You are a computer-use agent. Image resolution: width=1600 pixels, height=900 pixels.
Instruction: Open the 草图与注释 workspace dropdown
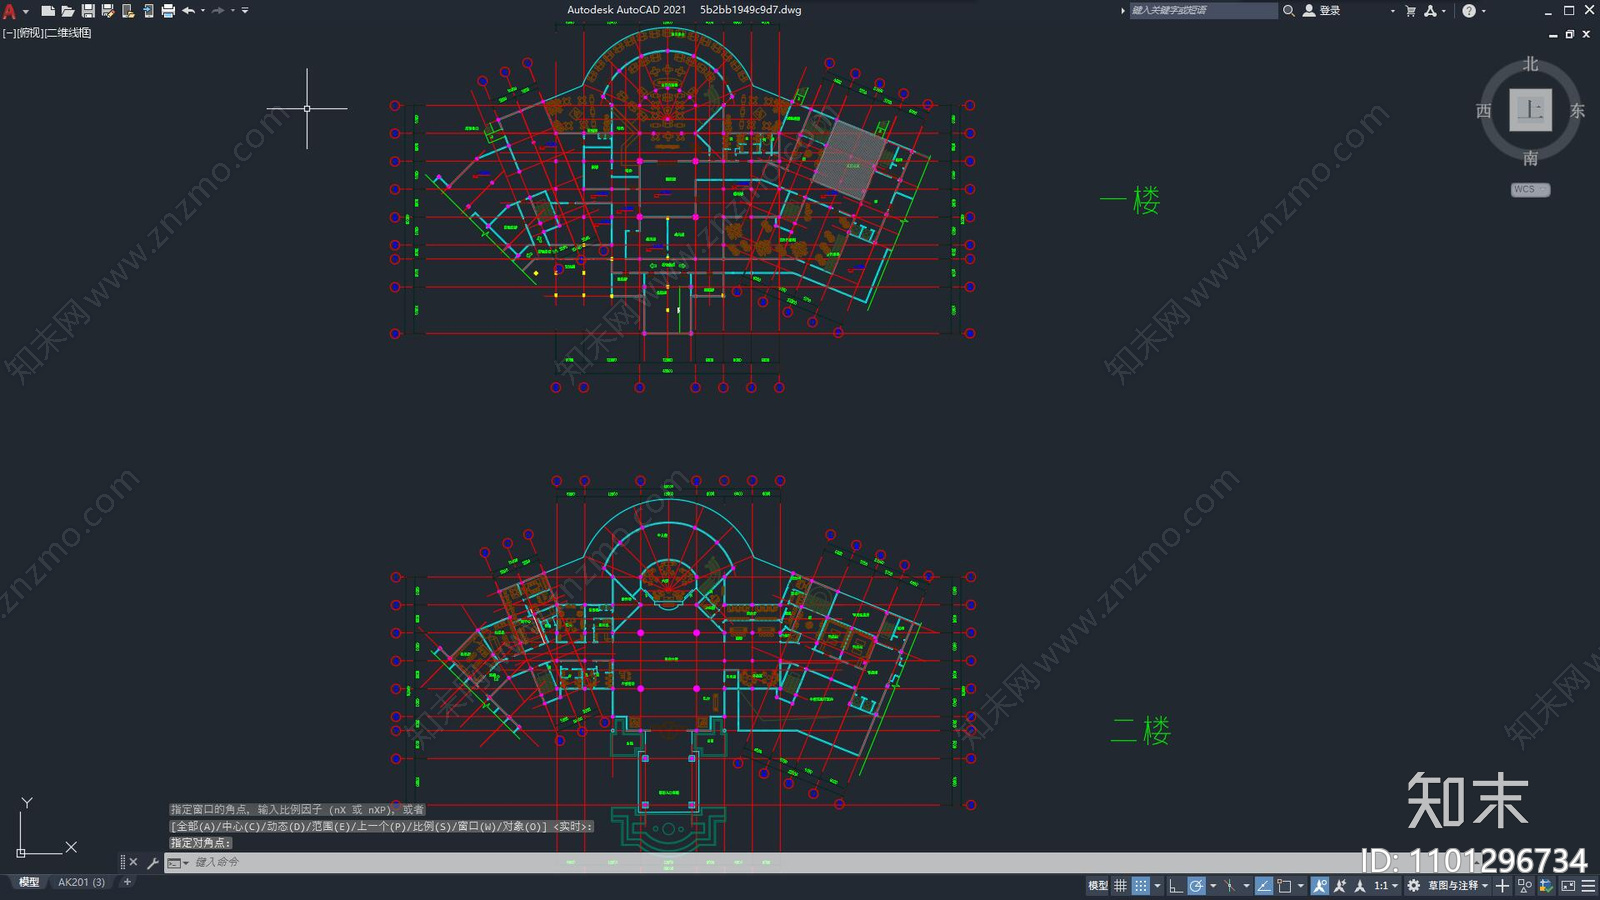pyautogui.click(x=1457, y=886)
